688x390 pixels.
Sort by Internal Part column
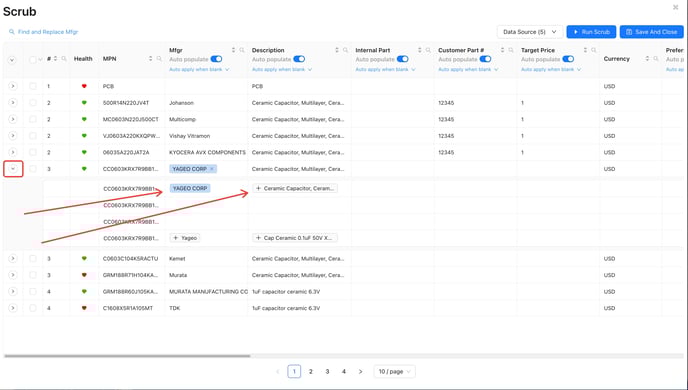(420, 50)
